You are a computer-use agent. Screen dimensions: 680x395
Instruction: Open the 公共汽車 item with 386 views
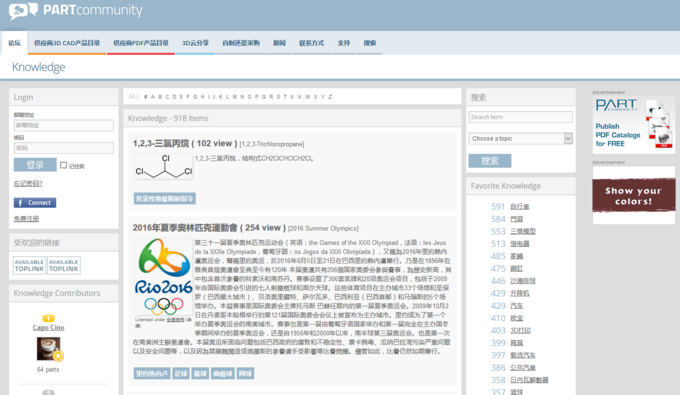pos(523,368)
